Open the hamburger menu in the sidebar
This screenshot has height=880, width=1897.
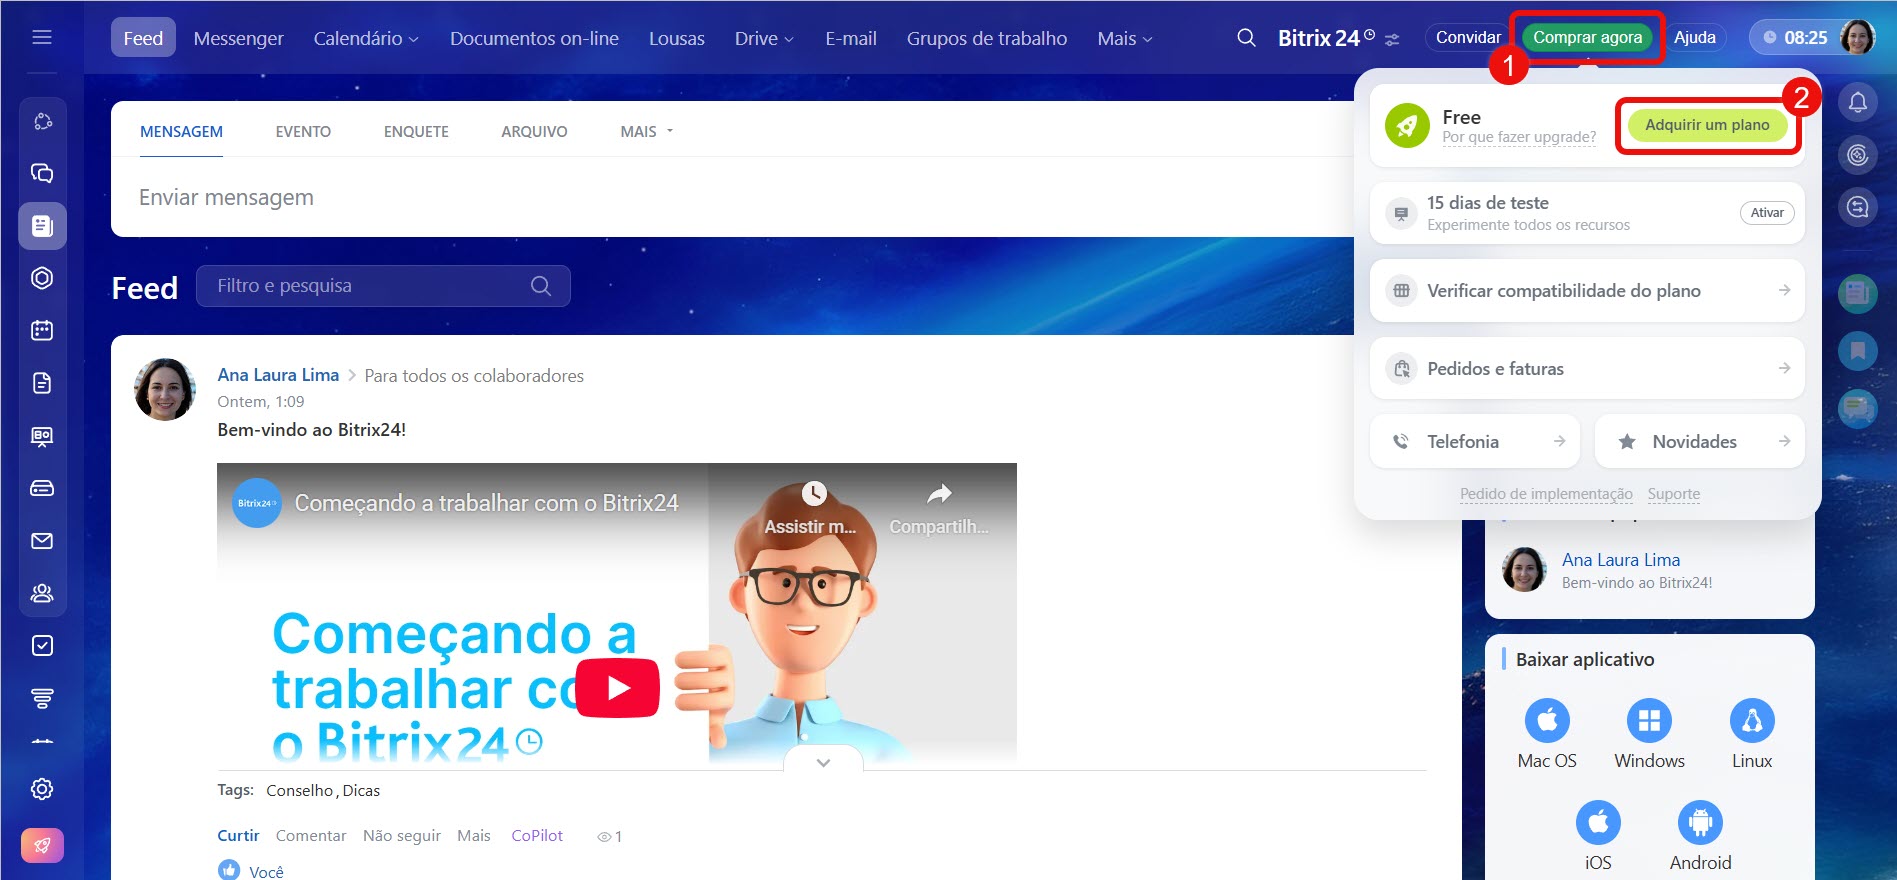(42, 37)
